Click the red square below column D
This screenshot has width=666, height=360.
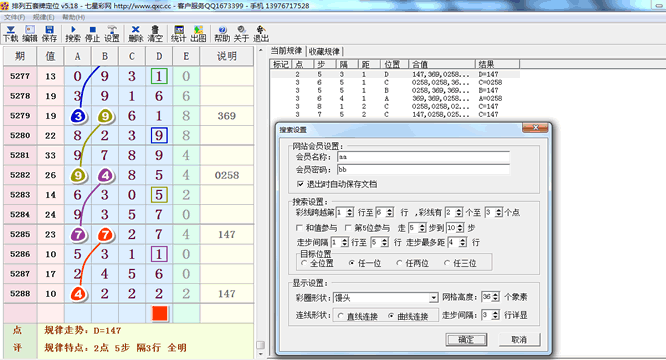159,313
